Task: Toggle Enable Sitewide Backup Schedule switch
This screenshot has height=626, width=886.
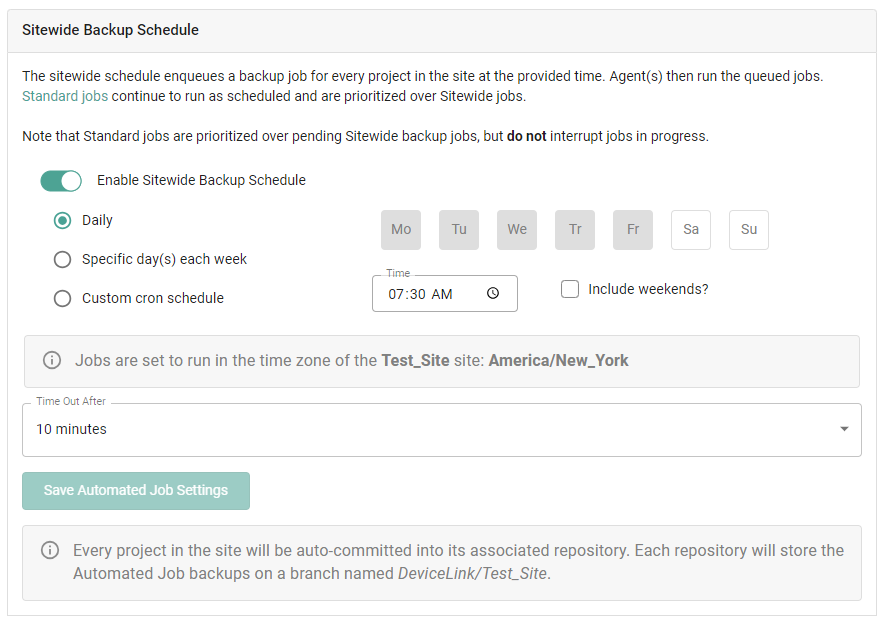Action: click(x=61, y=181)
